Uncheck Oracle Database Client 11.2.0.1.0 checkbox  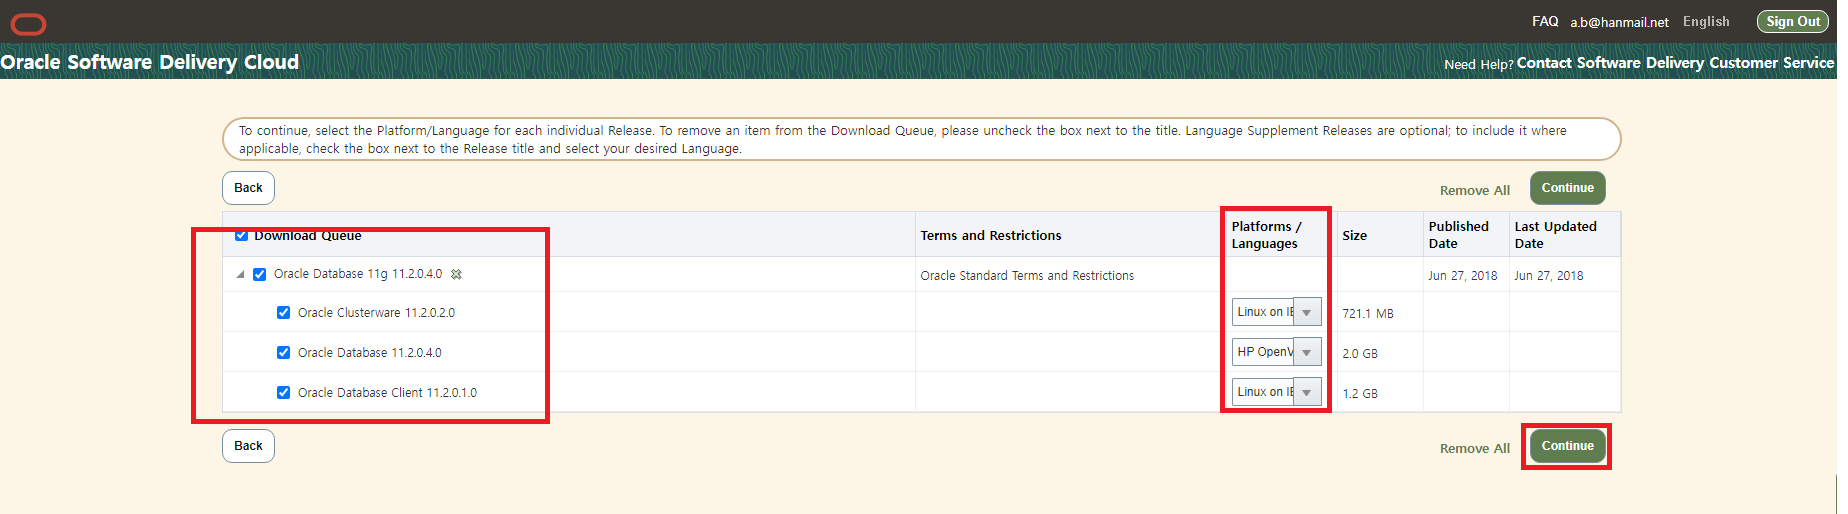tap(284, 393)
